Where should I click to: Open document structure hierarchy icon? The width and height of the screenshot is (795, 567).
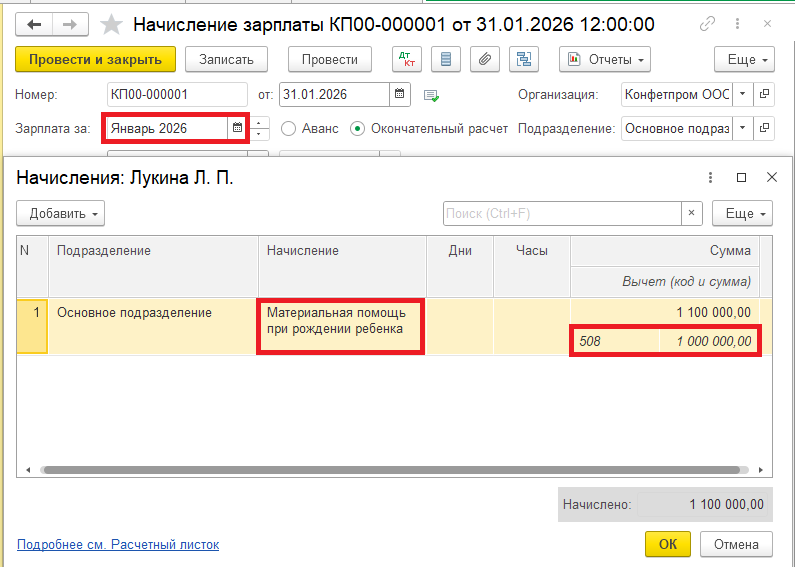click(x=524, y=59)
